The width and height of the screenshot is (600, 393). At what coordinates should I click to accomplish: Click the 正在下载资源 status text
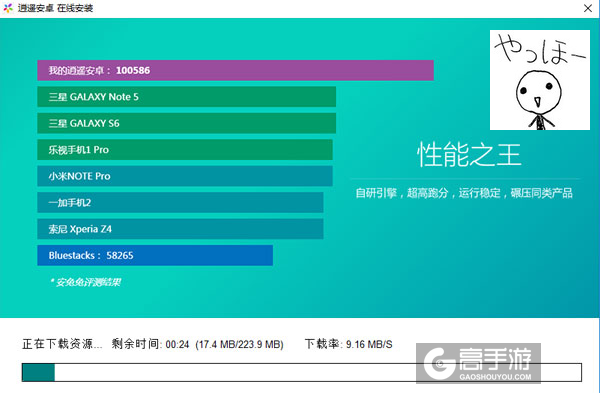[62, 344]
